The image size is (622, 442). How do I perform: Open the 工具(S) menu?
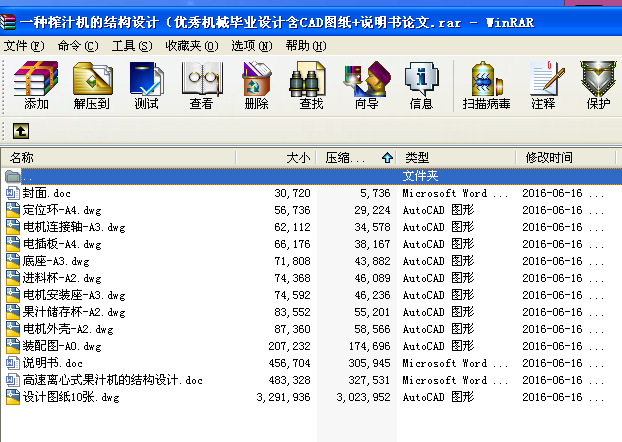[132, 46]
